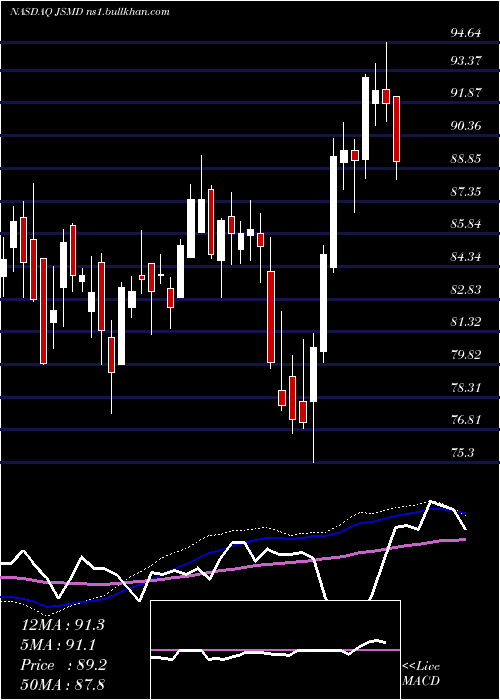Screen dimensions: 500x700
Task: Click the 5MA : 91.1 value
Action: point(59,645)
